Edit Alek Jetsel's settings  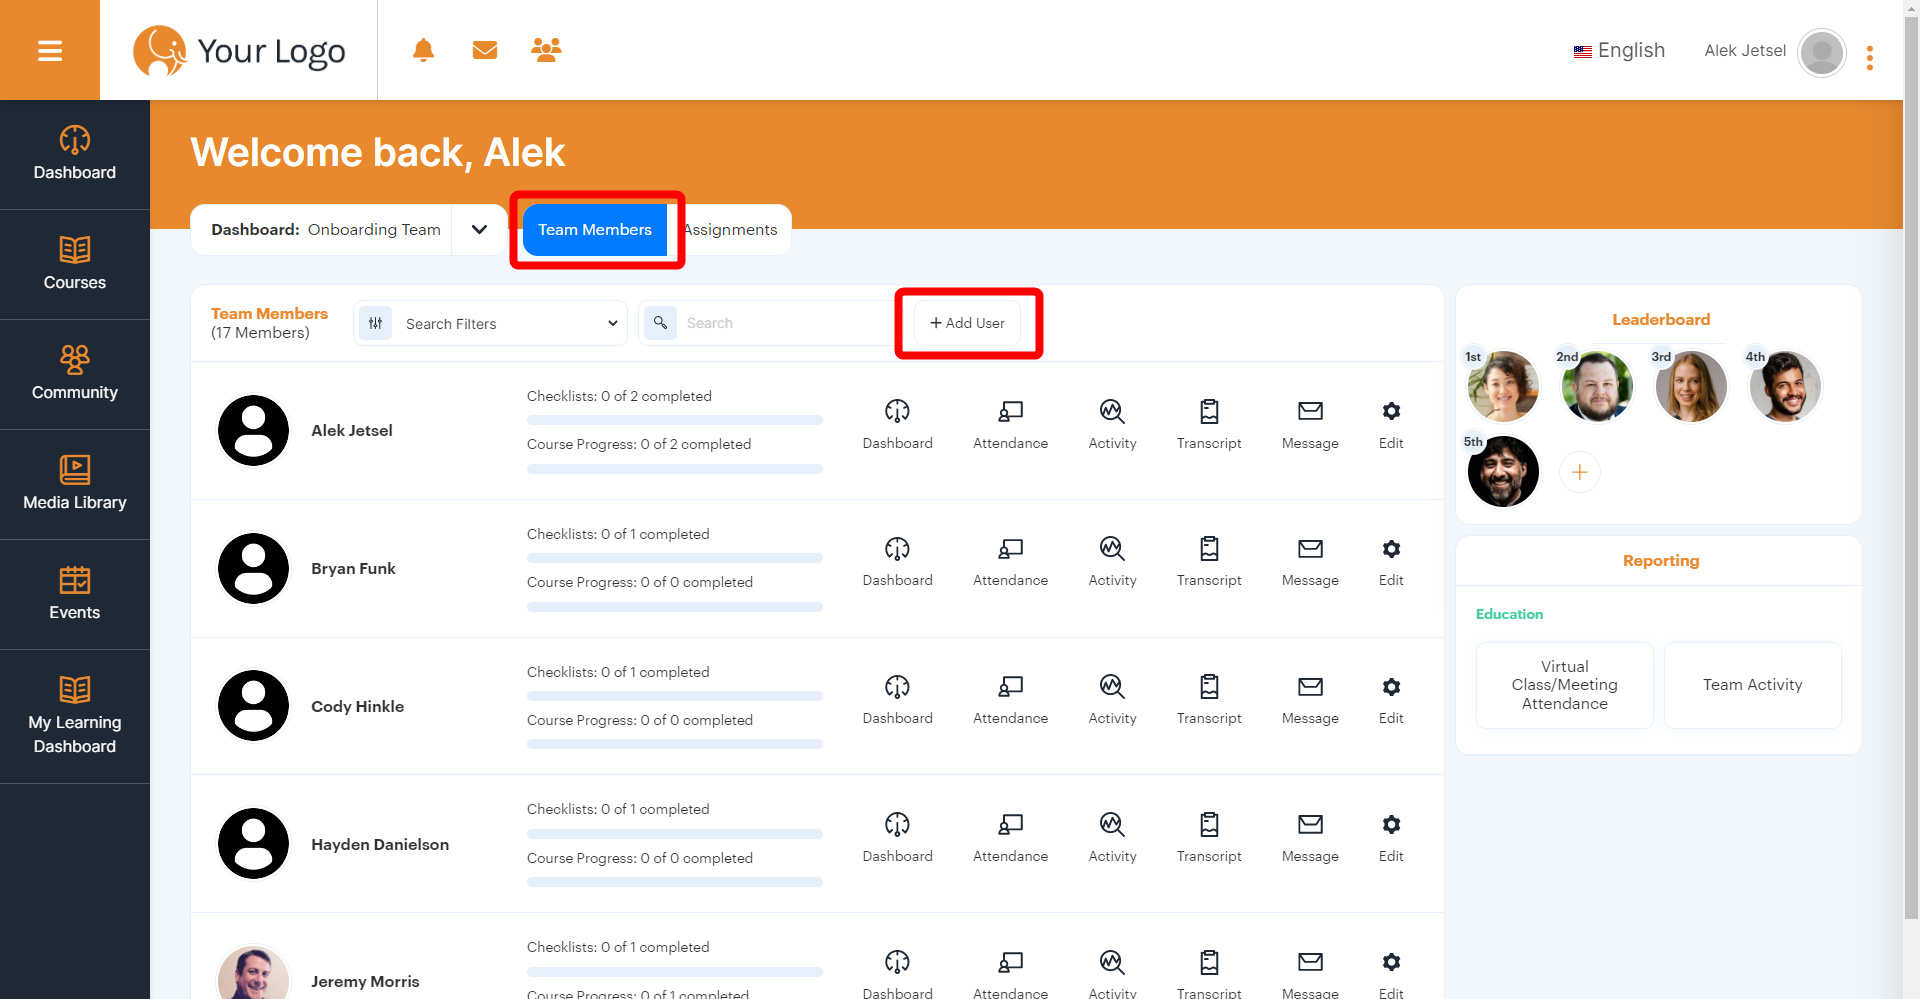(1391, 424)
